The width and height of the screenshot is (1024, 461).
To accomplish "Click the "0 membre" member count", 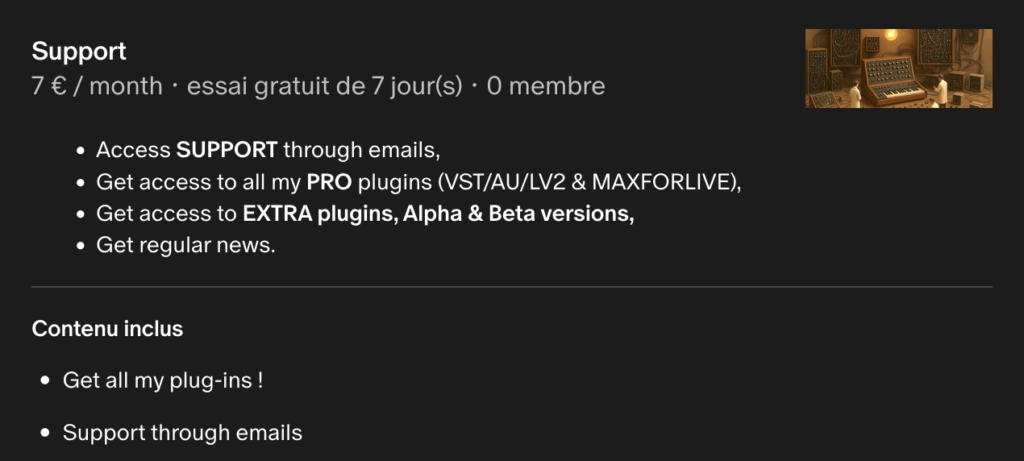I will [x=546, y=87].
